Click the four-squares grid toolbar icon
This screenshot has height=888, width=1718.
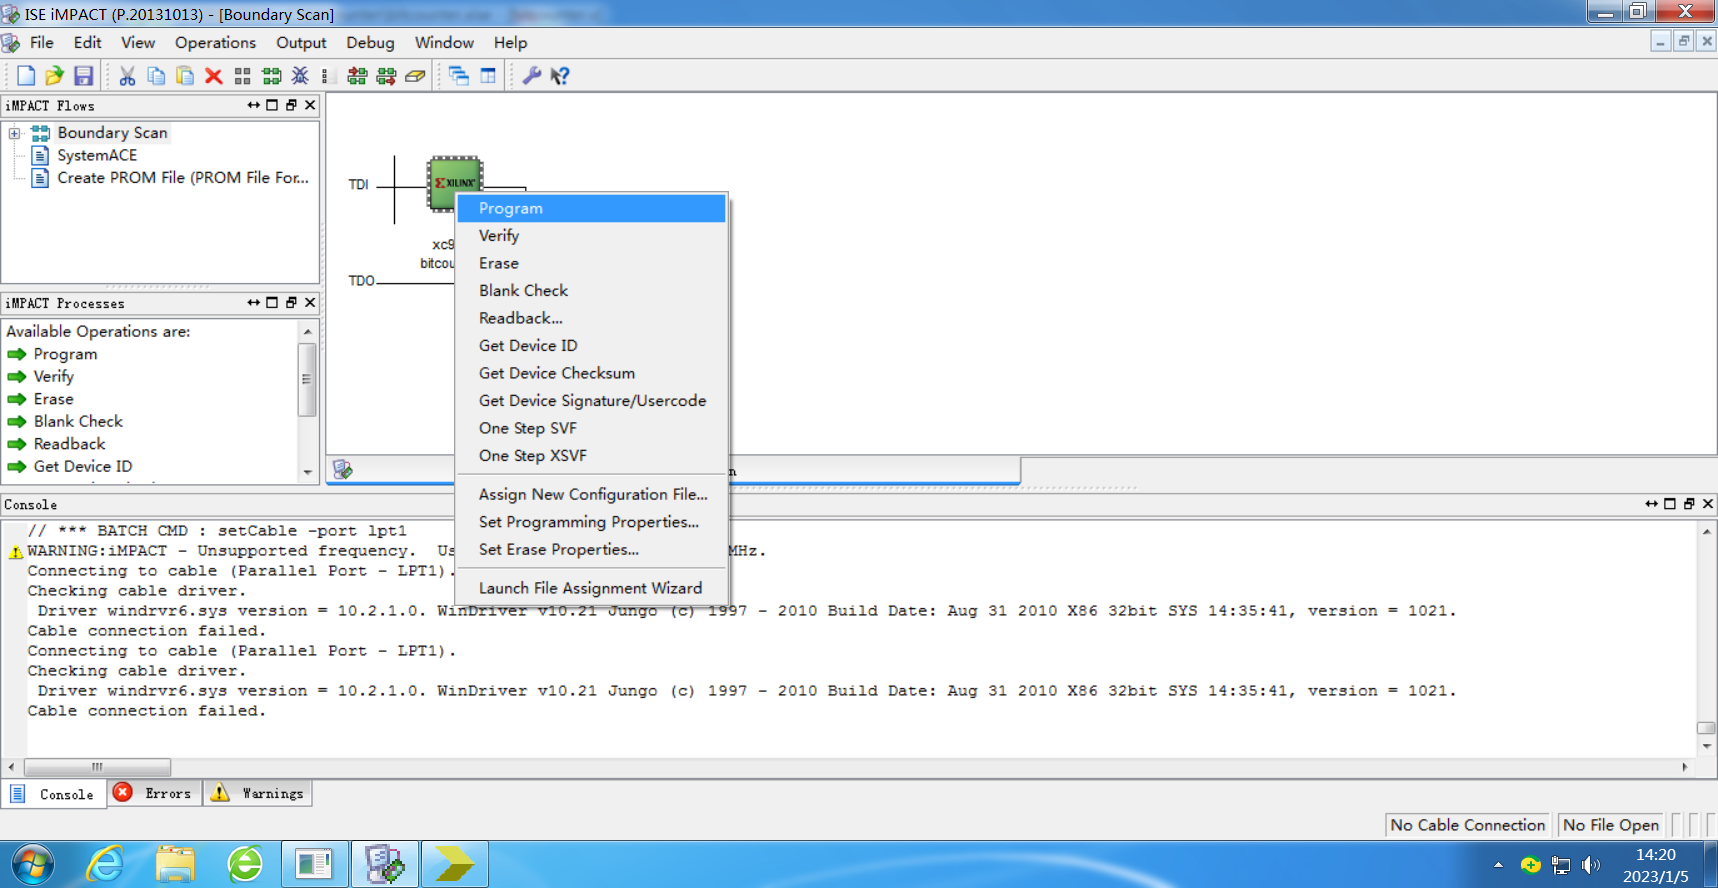pos(242,76)
